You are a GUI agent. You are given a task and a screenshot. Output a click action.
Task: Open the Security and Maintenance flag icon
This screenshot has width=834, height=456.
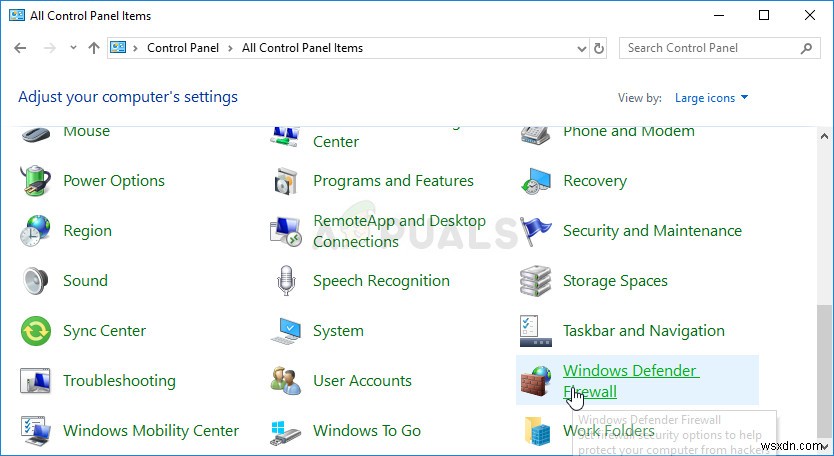[x=536, y=231]
